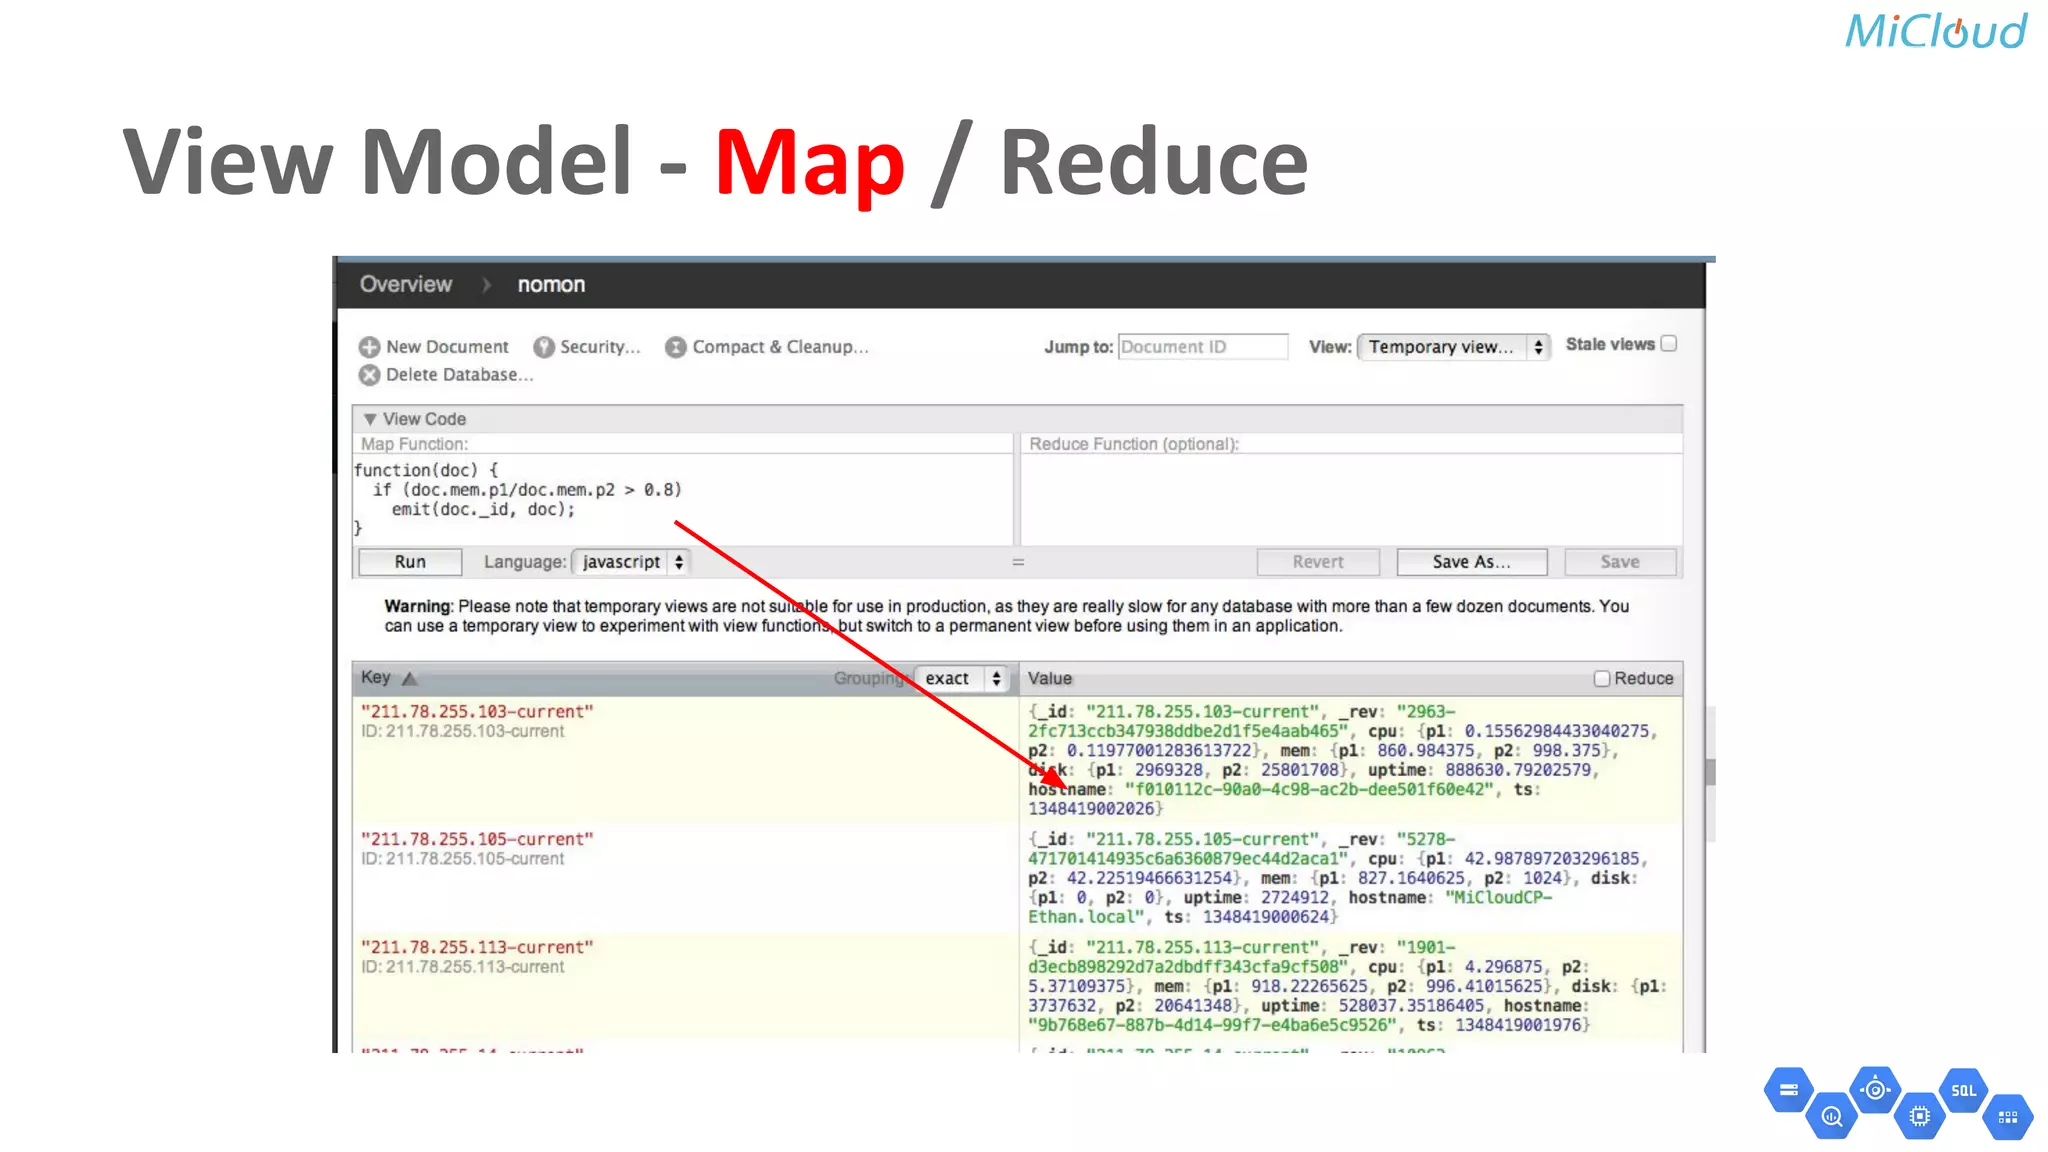2048x1152 pixels.
Task: Go to the Overview breadcrumb
Action: tap(406, 285)
